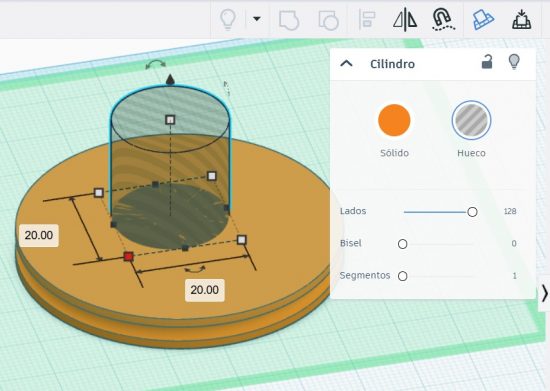This screenshot has height=391, width=550.
Task: Click the back-right white corner handle
Action: click(x=212, y=176)
